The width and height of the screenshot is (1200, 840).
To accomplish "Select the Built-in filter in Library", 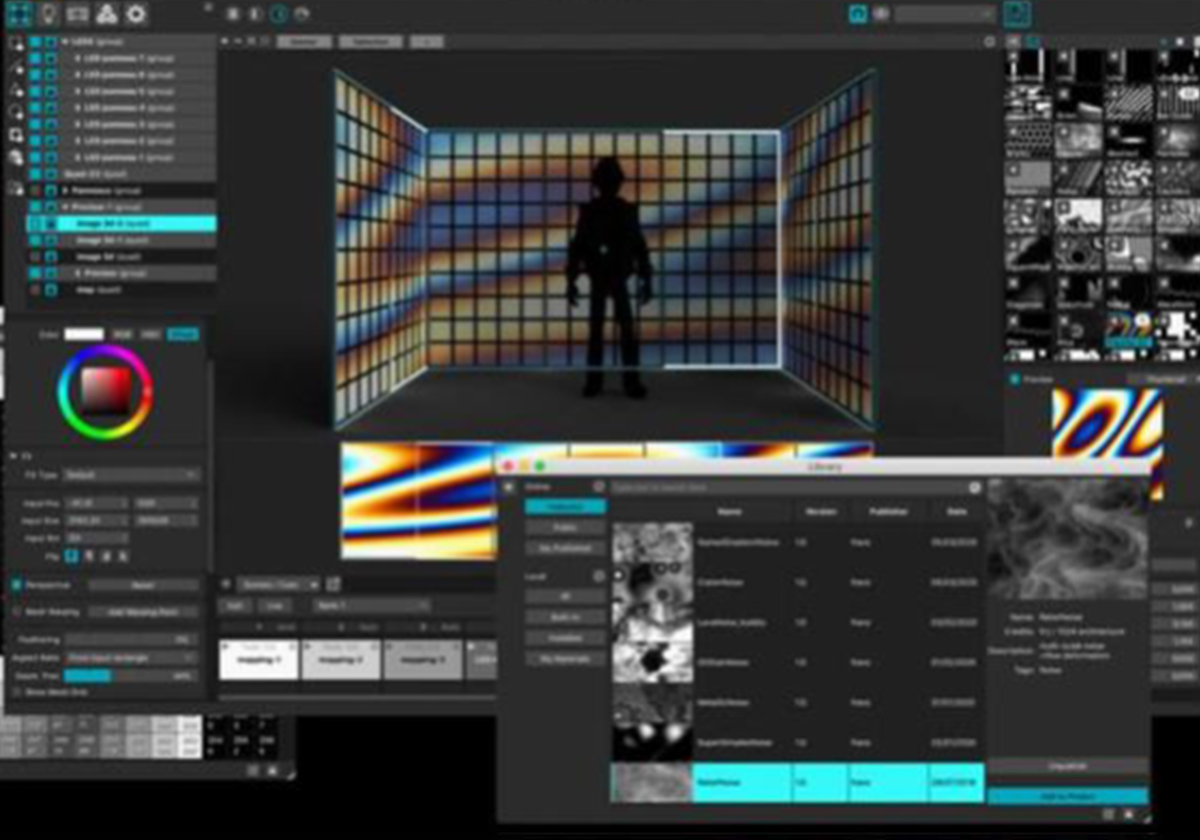I will (x=565, y=617).
